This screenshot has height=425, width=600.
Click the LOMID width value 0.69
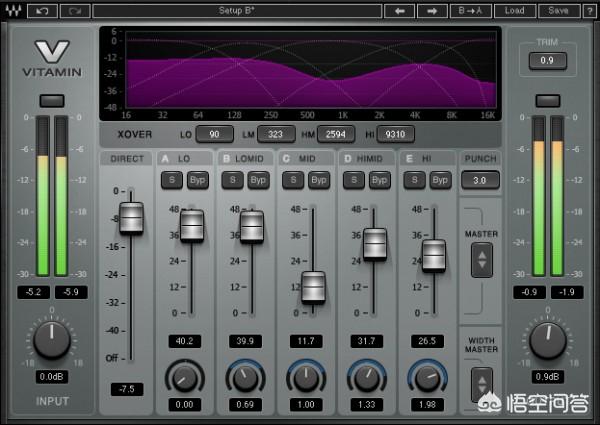245,405
